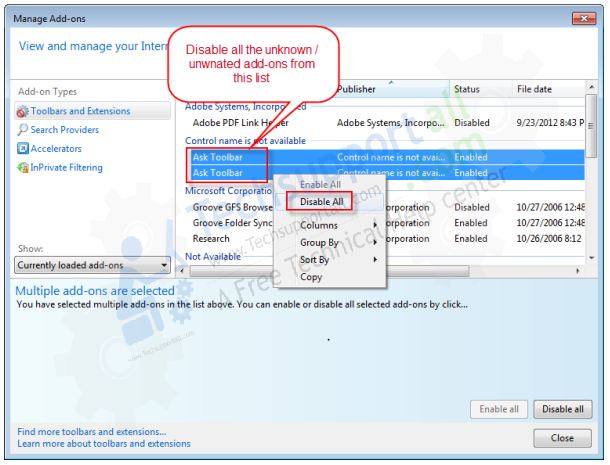Click the Microsoft Corporation group header
The height and width of the screenshot is (465, 610).
pyautogui.click(x=228, y=191)
